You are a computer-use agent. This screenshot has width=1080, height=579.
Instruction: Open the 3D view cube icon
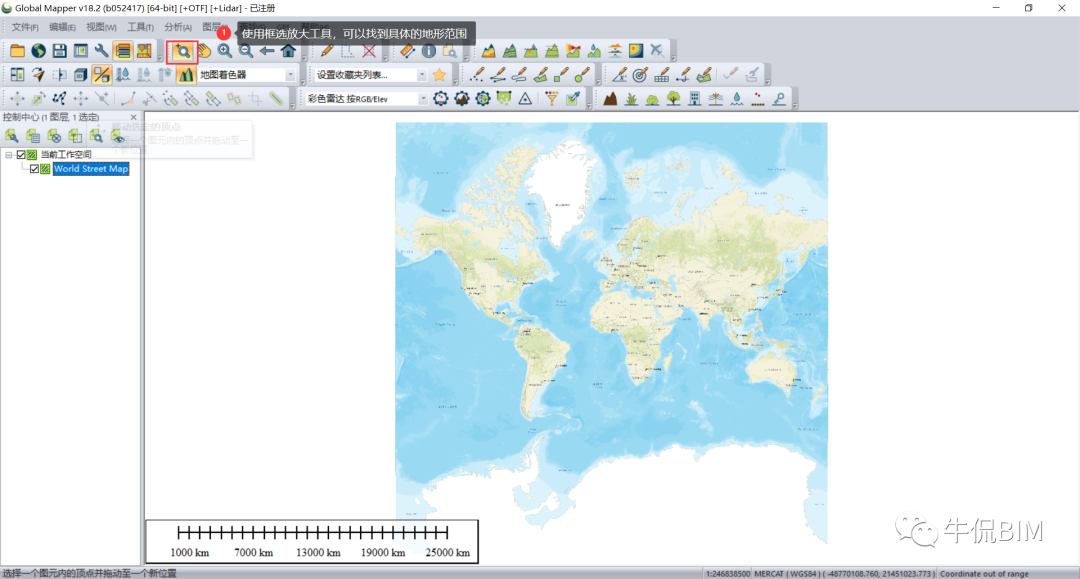pos(81,74)
